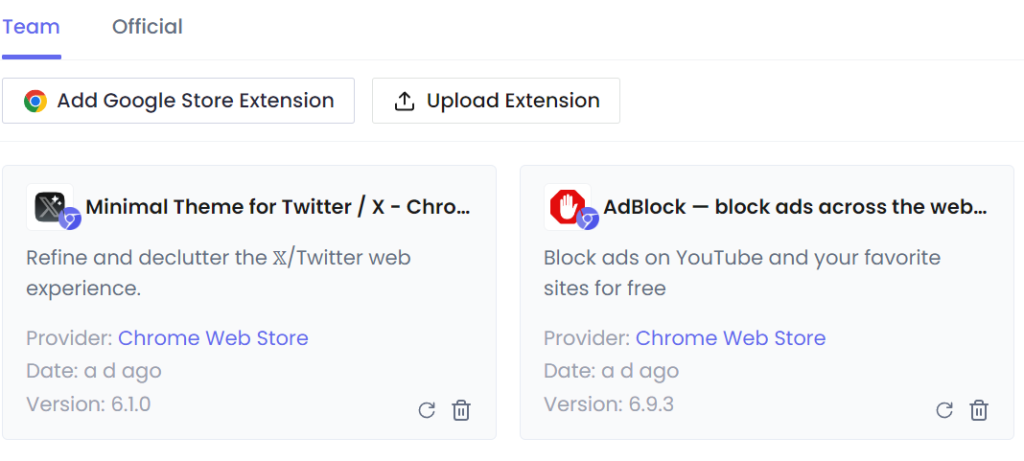Click the Upload Extension button

pyautogui.click(x=496, y=101)
